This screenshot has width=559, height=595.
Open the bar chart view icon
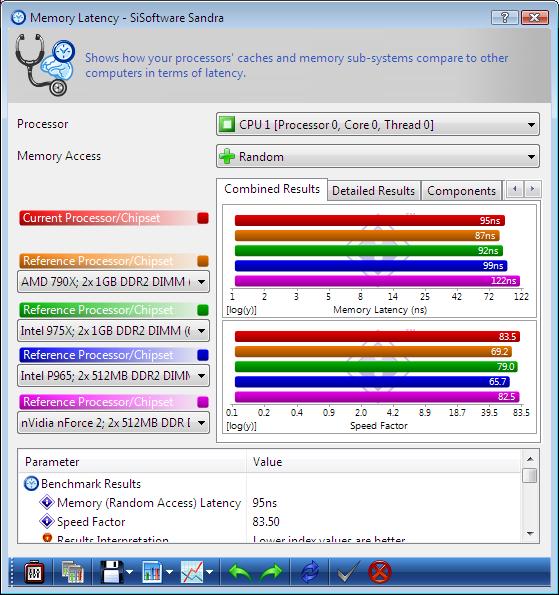[152, 572]
